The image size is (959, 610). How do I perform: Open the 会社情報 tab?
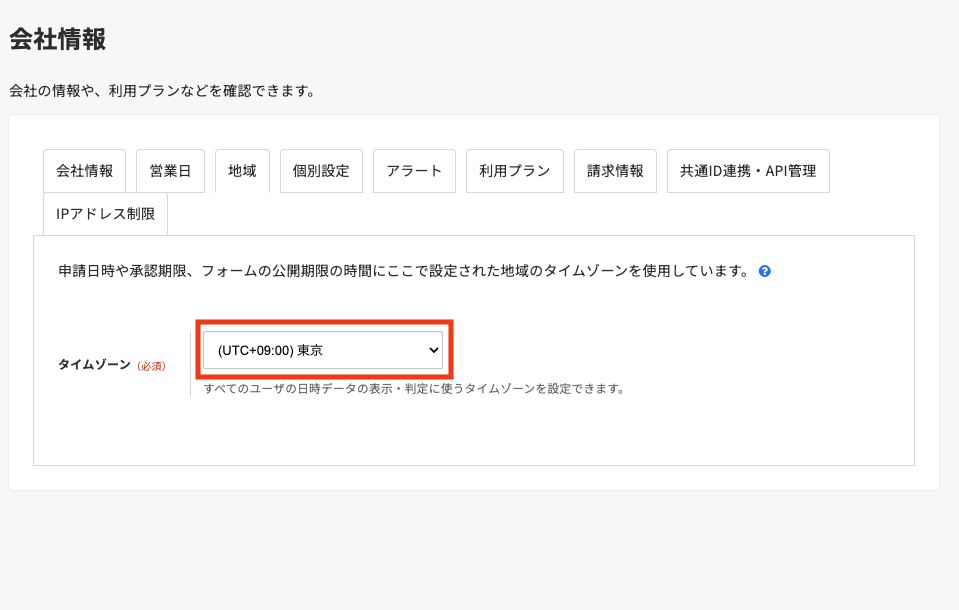(84, 171)
